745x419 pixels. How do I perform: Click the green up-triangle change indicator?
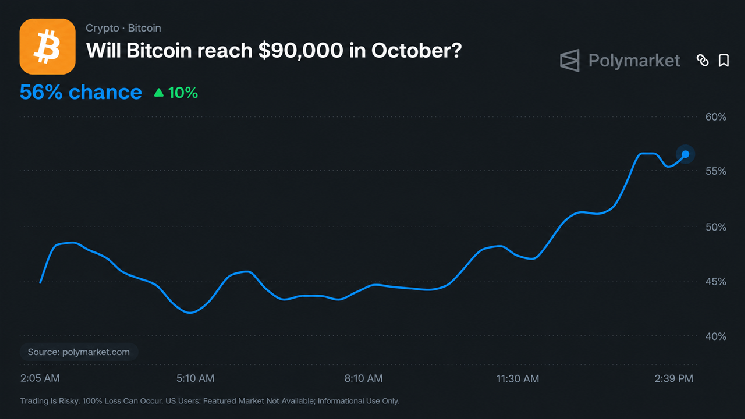click(x=159, y=93)
